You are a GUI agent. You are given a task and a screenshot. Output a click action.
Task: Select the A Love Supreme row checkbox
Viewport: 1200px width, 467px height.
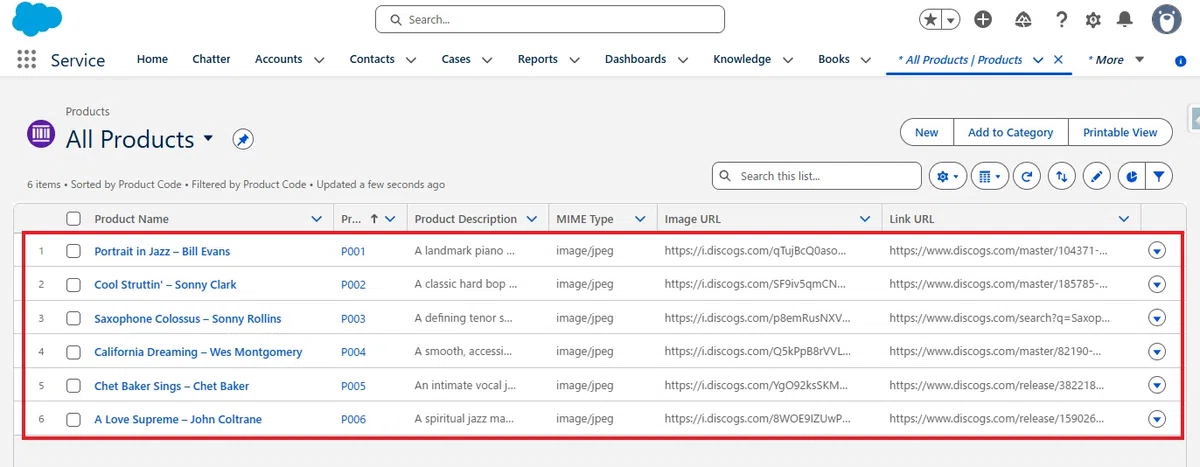click(73, 420)
